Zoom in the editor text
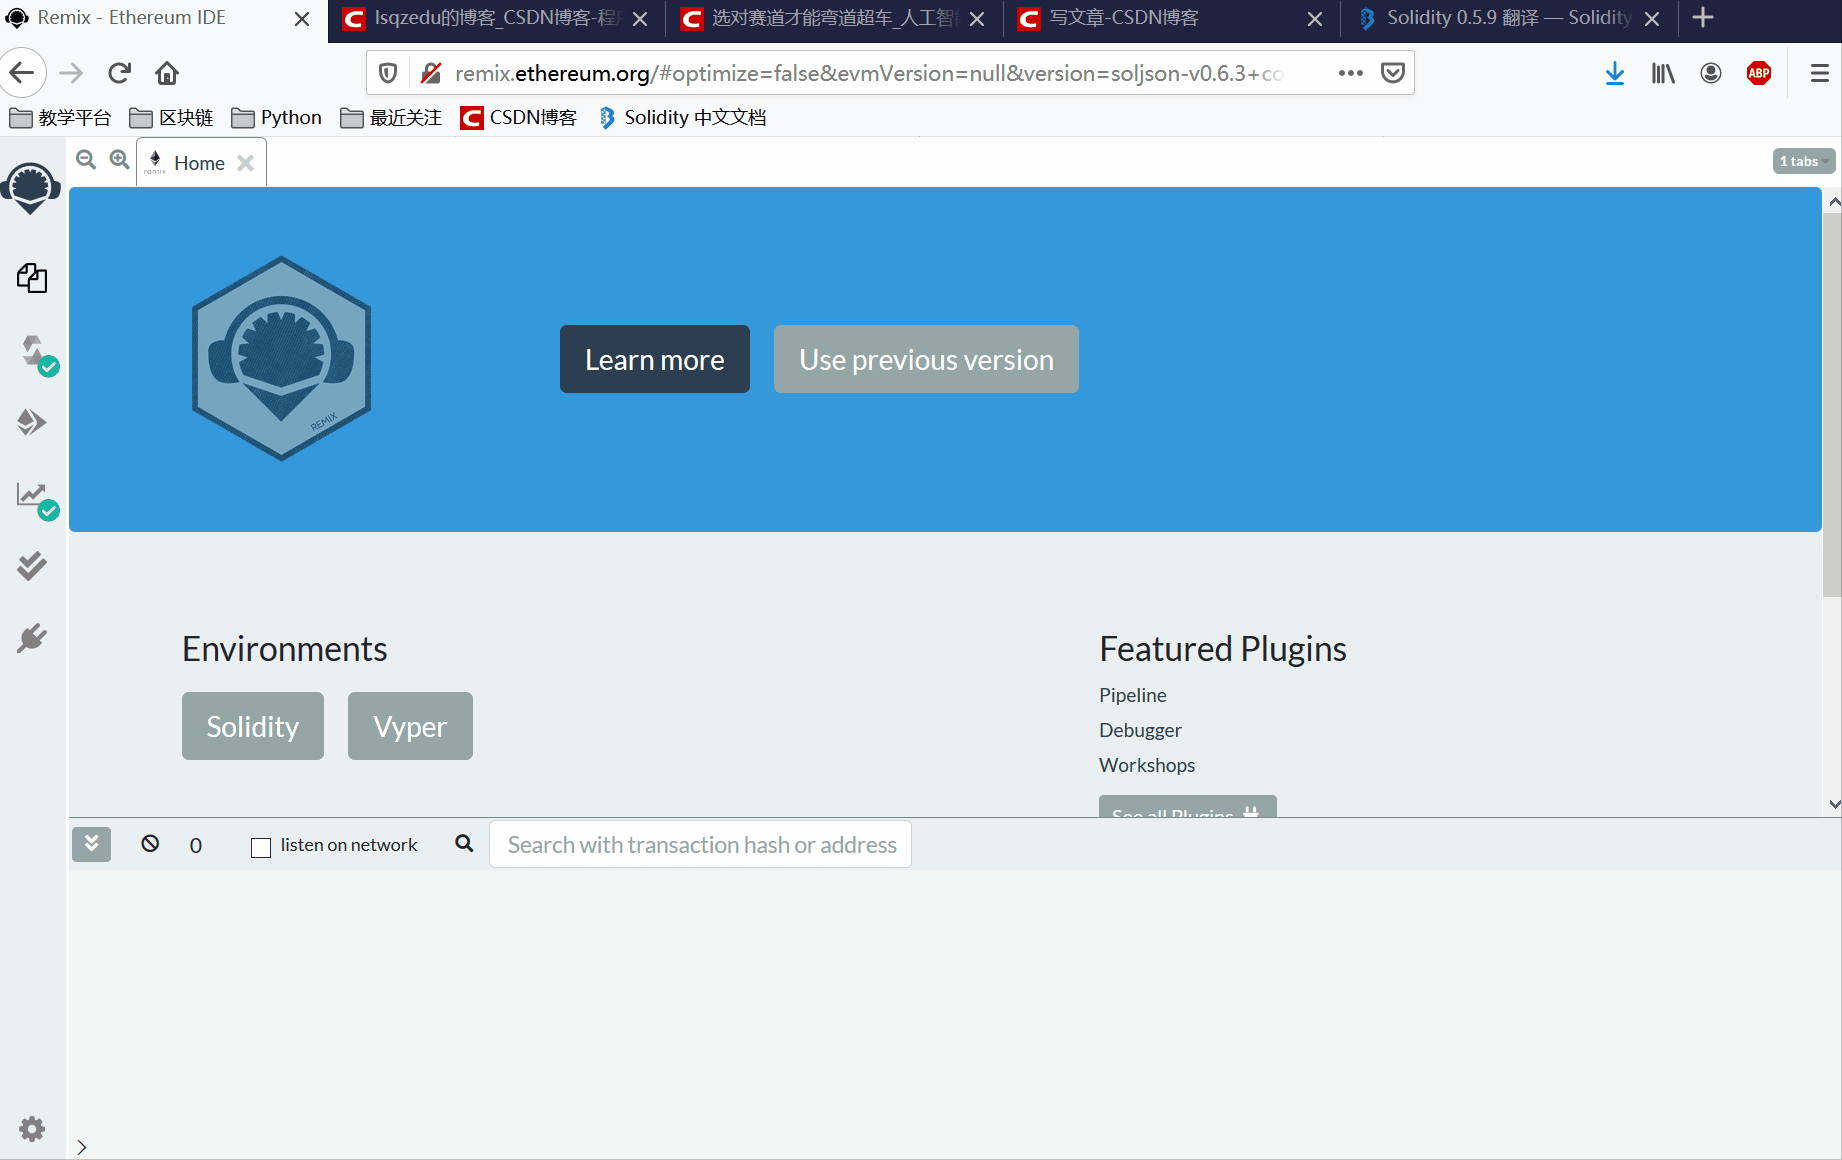Viewport: 1842px width, 1160px height. pyautogui.click(x=119, y=160)
